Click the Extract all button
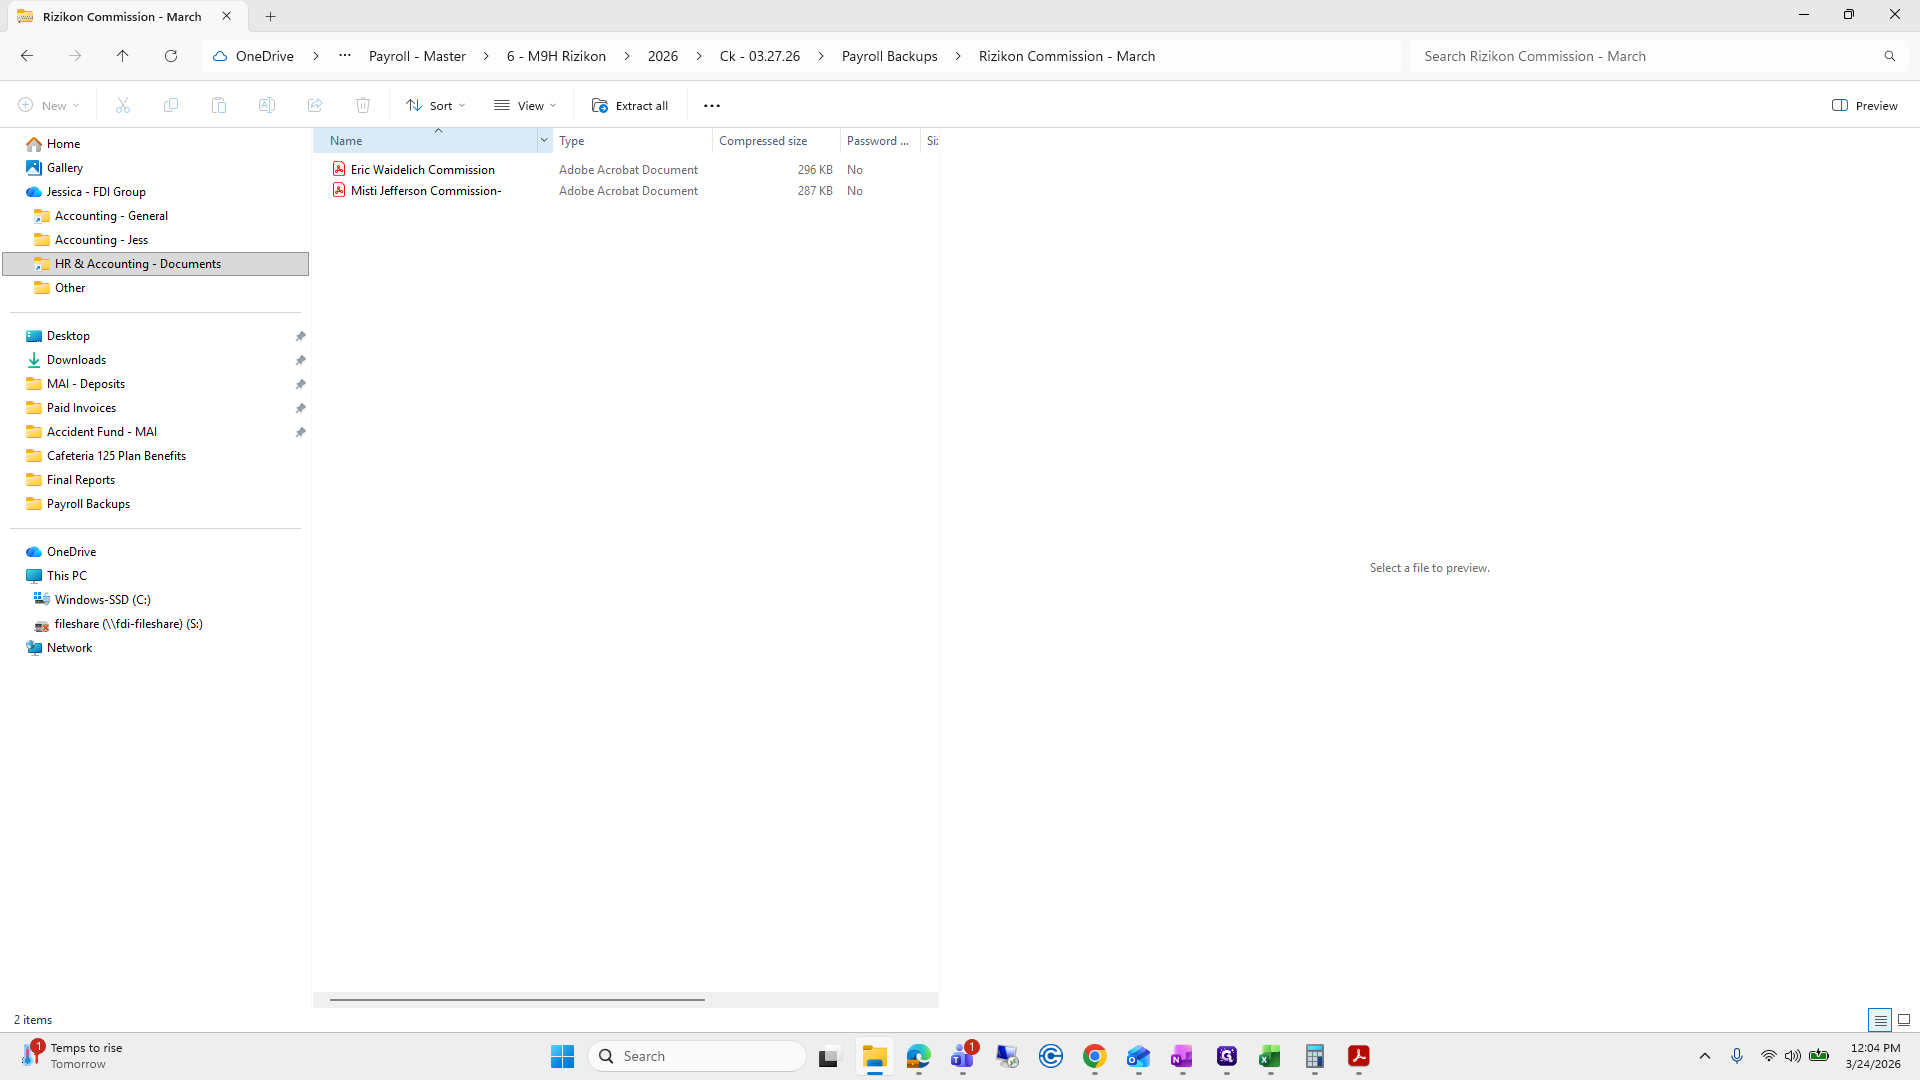This screenshot has width=1920, height=1080. pyautogui.click(x=629, y=105)
